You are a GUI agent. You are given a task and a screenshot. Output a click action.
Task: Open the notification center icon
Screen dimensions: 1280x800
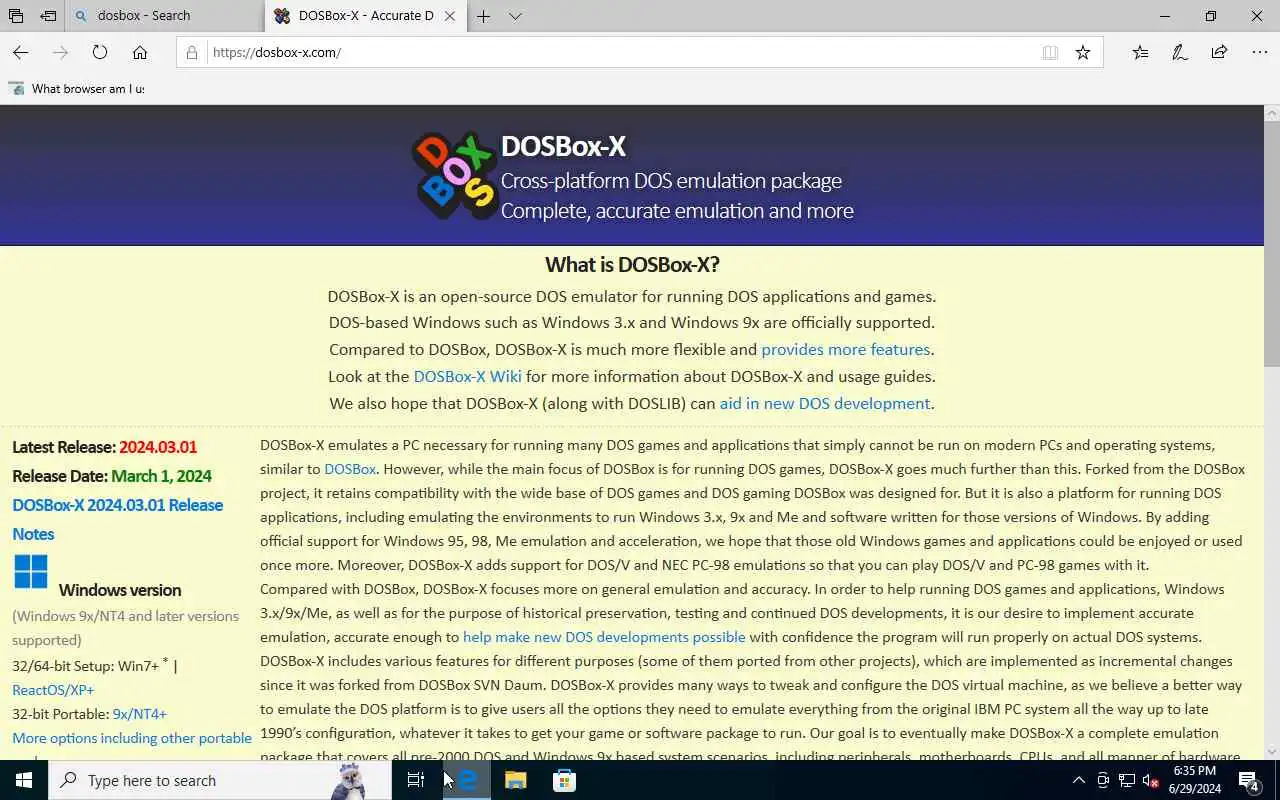click(x=1249, y=780)
